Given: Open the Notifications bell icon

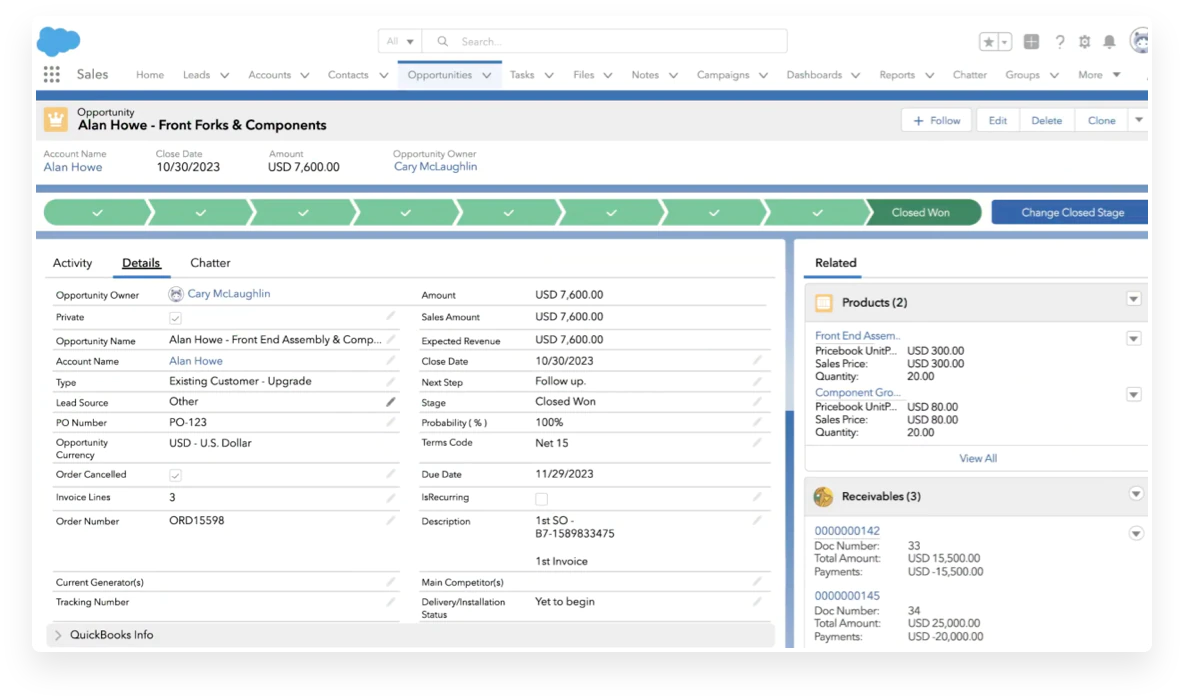Looking at the screenshot, I should [x=1109, y=42].
